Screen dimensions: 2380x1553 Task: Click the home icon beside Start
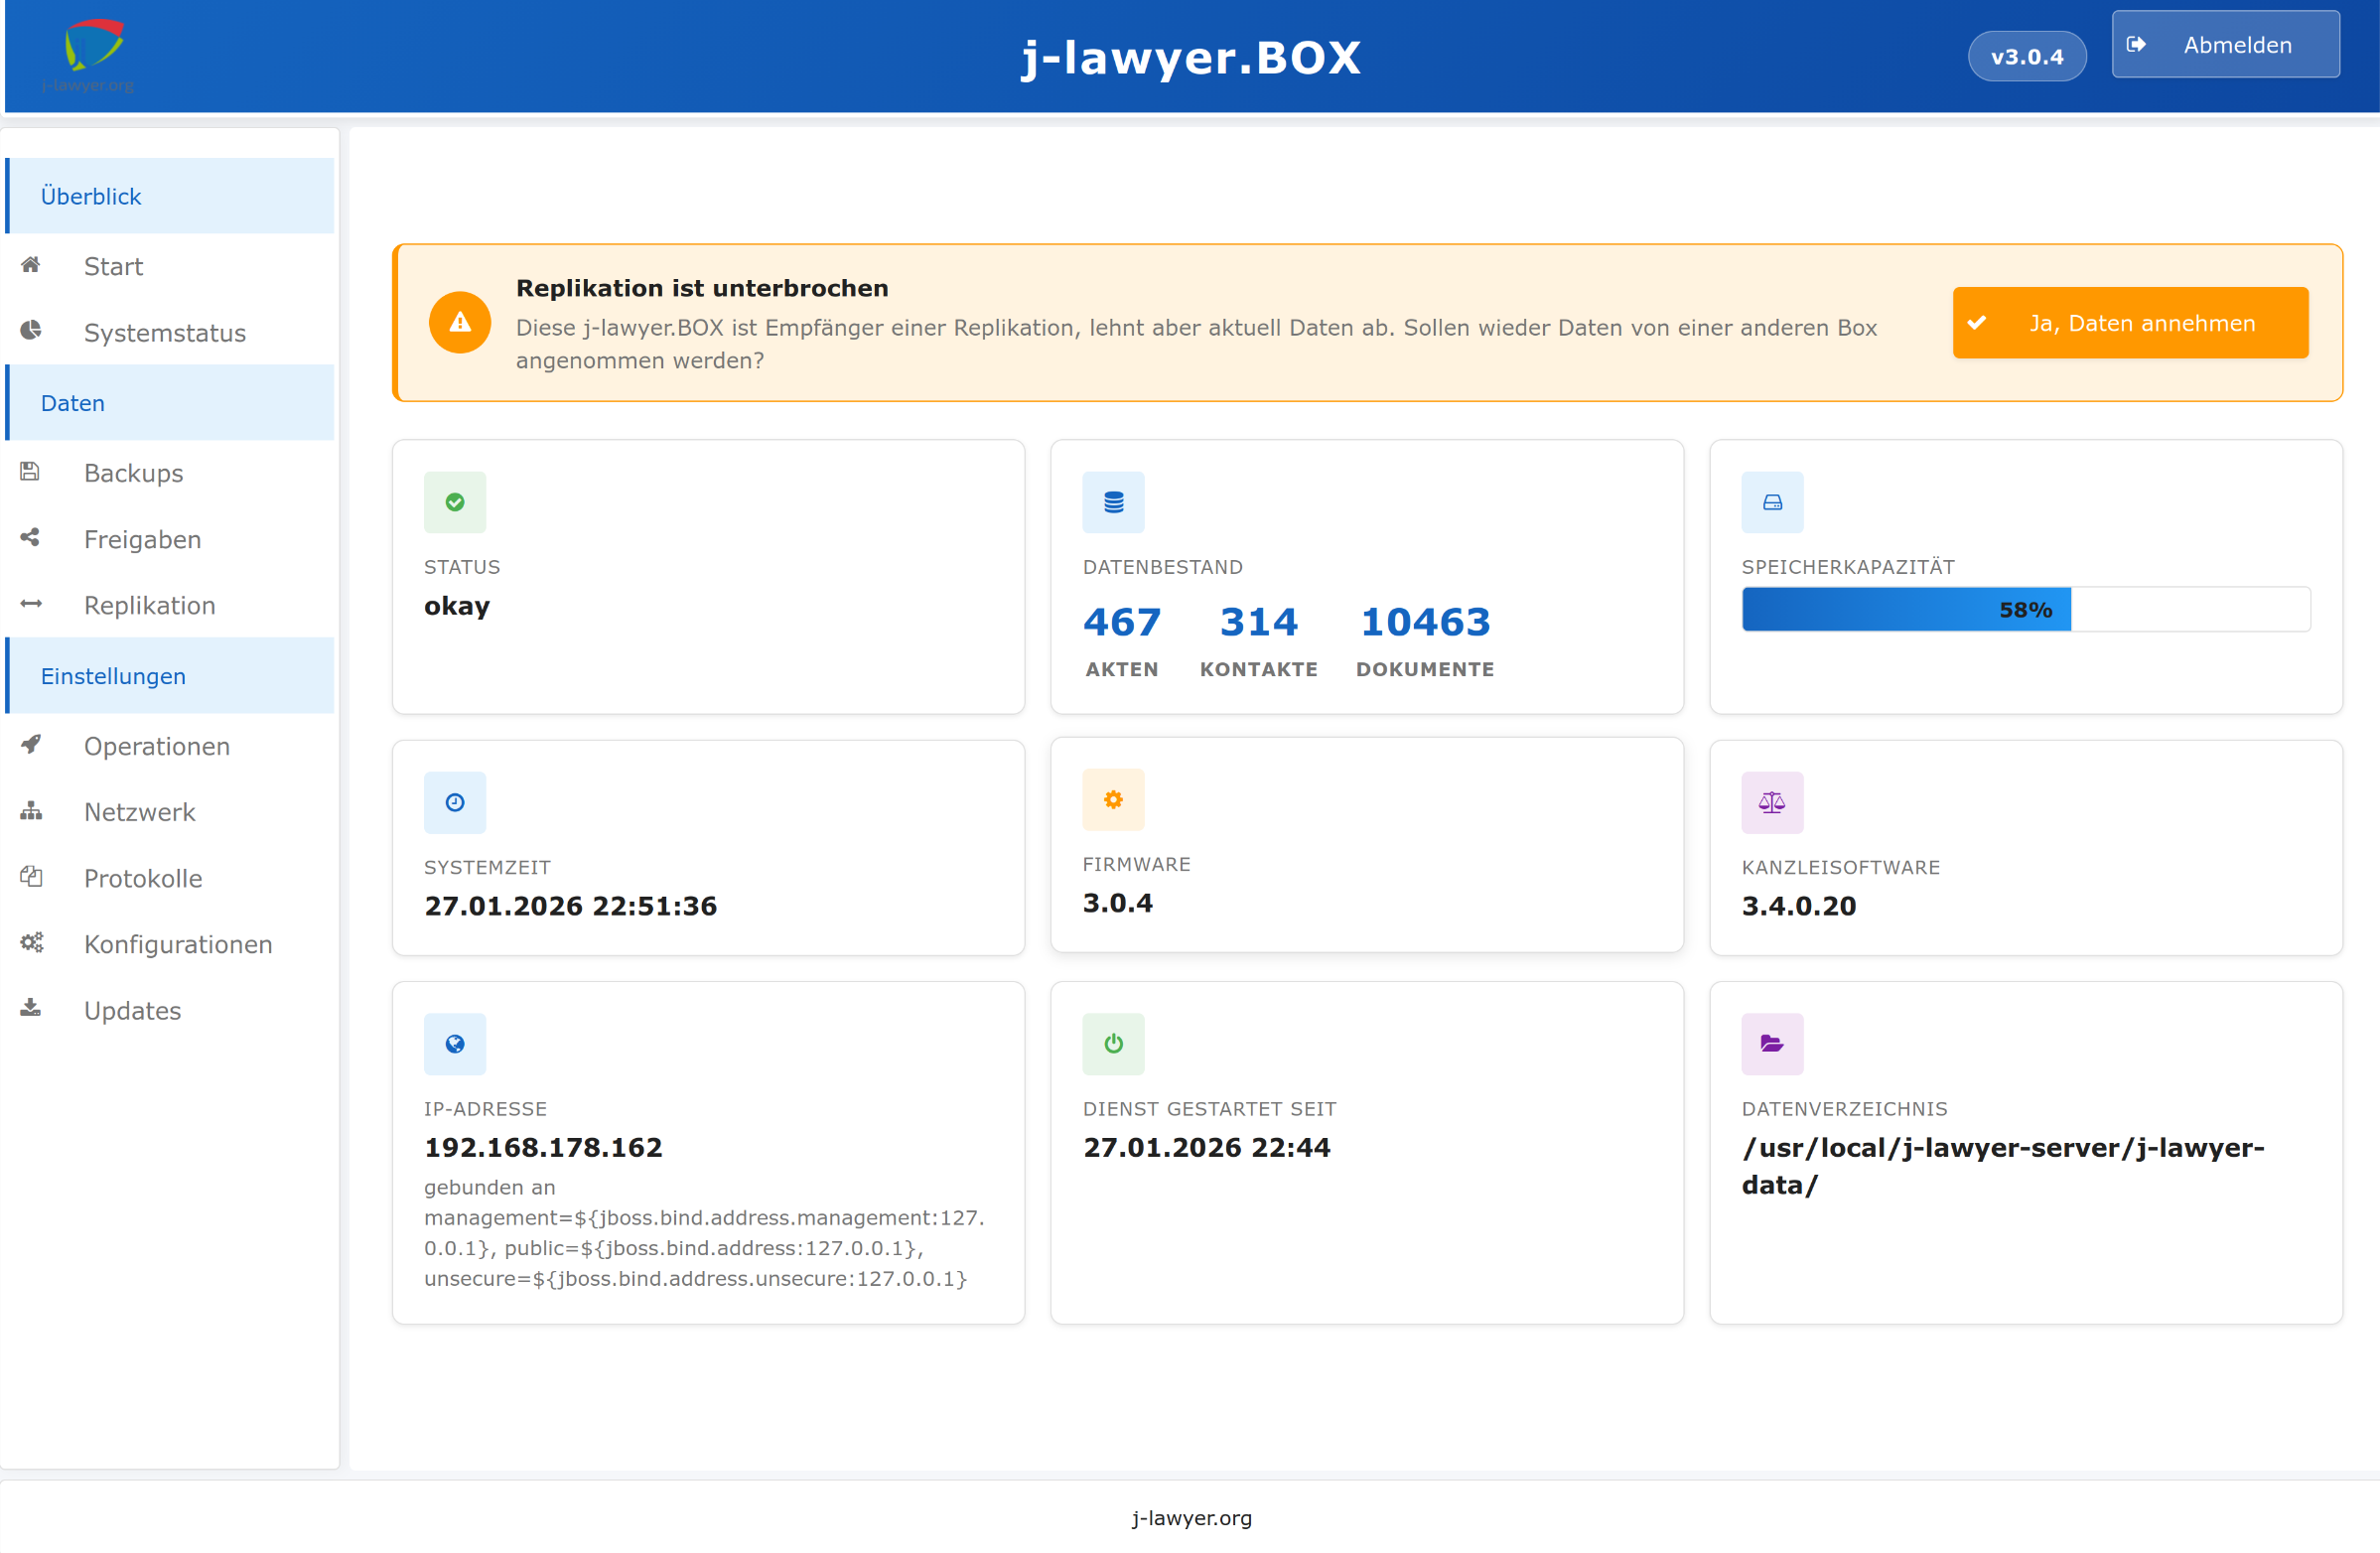click(31, 265)
